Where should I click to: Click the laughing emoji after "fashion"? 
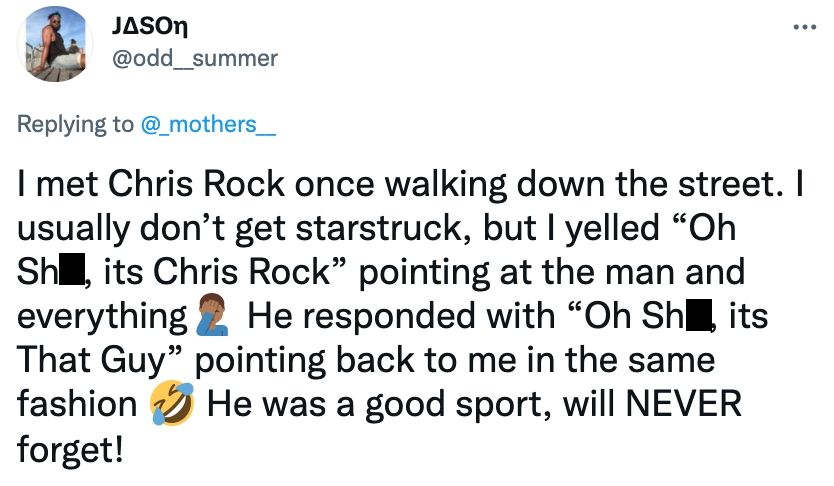pos(169,404)
